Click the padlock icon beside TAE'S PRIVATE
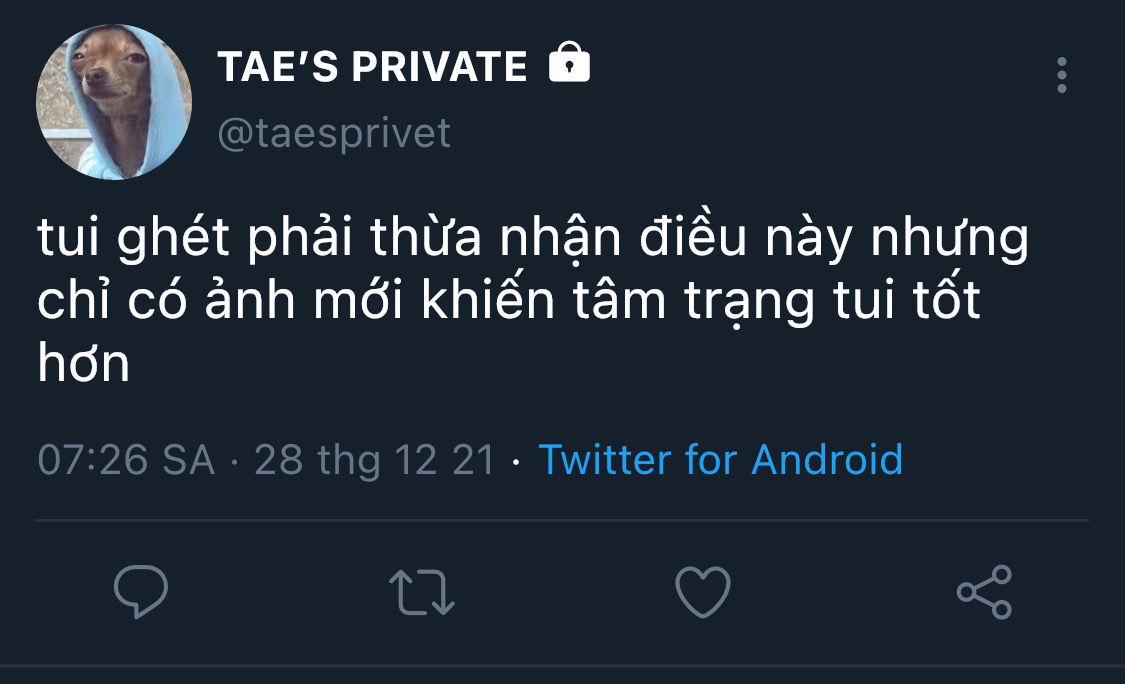The width and height of the screenshot is (1125, 684). tap(569, 62)
